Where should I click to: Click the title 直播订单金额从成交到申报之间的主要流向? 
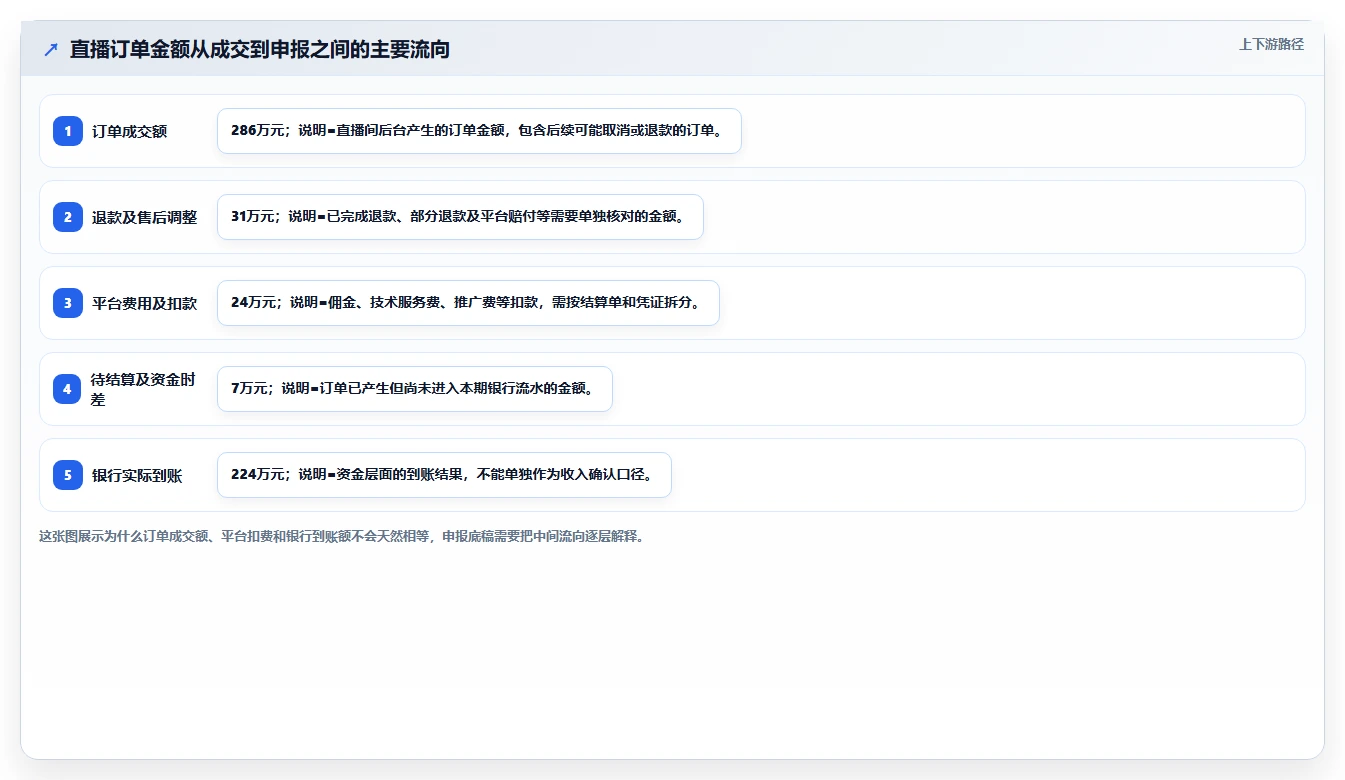pos(260,49)
